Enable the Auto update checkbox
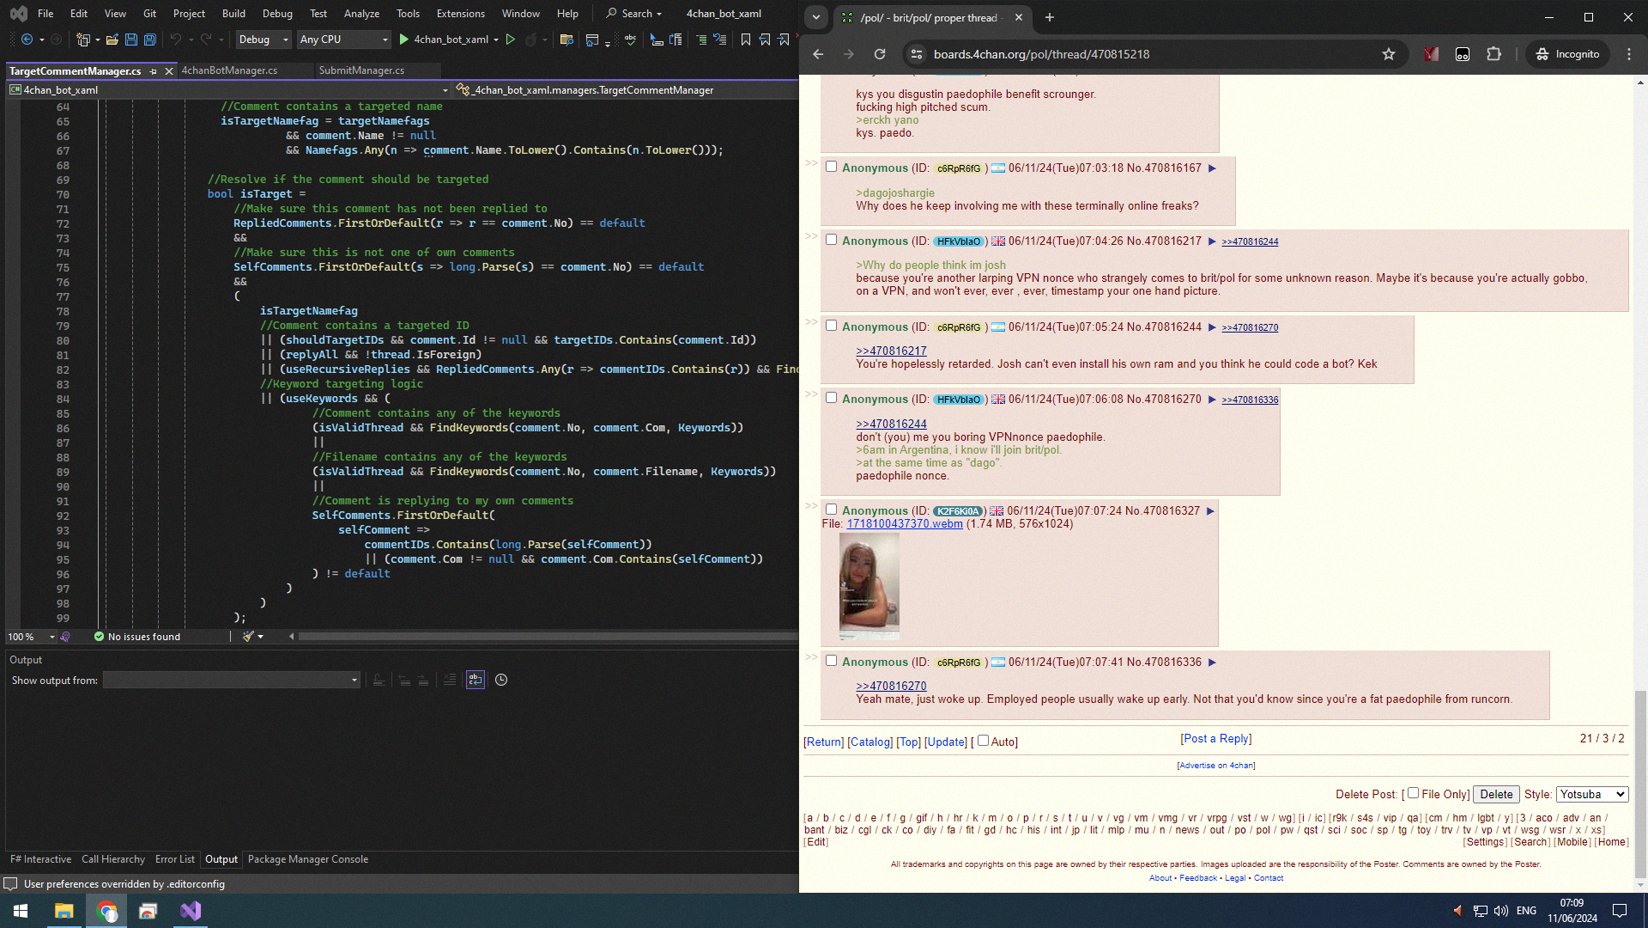 983,741
